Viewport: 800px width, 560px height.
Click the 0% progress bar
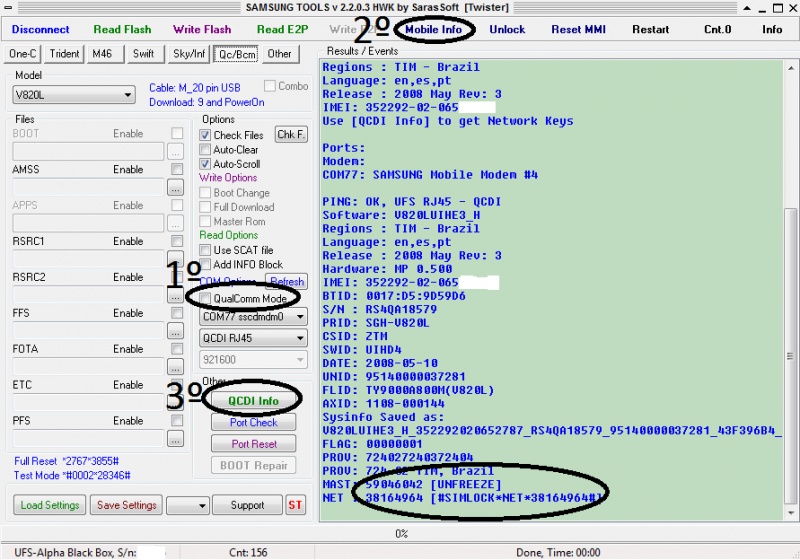401,533
